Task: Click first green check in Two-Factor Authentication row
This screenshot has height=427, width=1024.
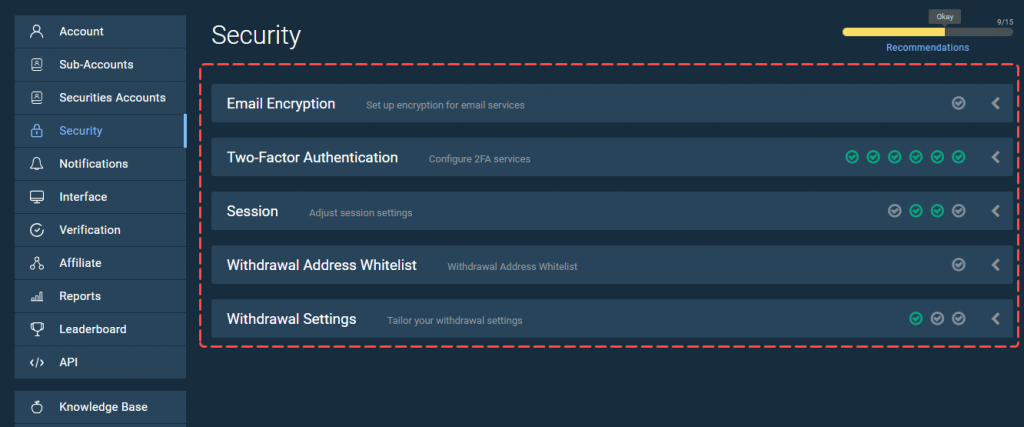Action: click(852, 157)
